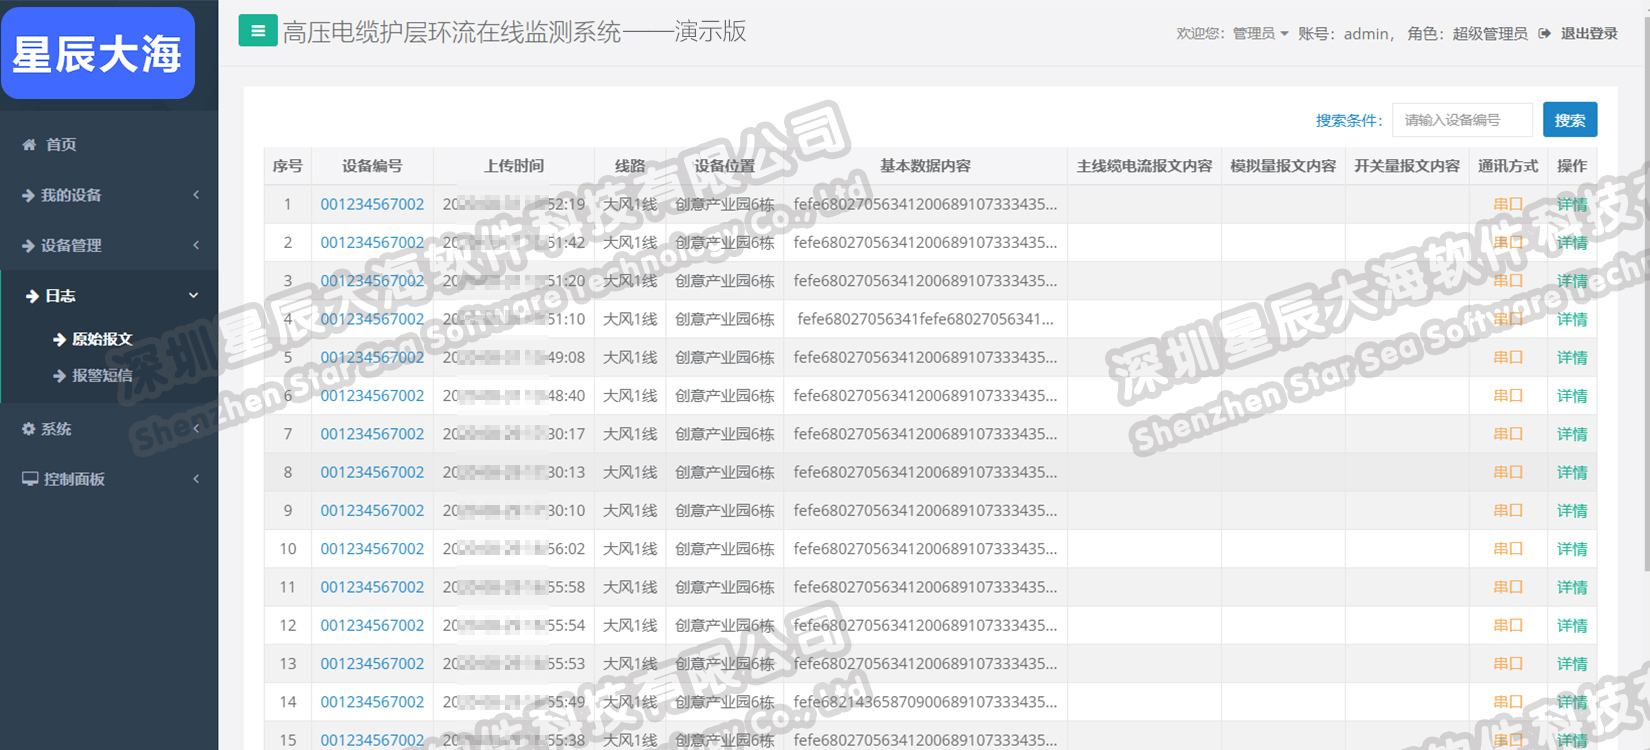1650x750 pixels.
Task: Collapse the 日志 menu chevron
Action: pos(194,296)
